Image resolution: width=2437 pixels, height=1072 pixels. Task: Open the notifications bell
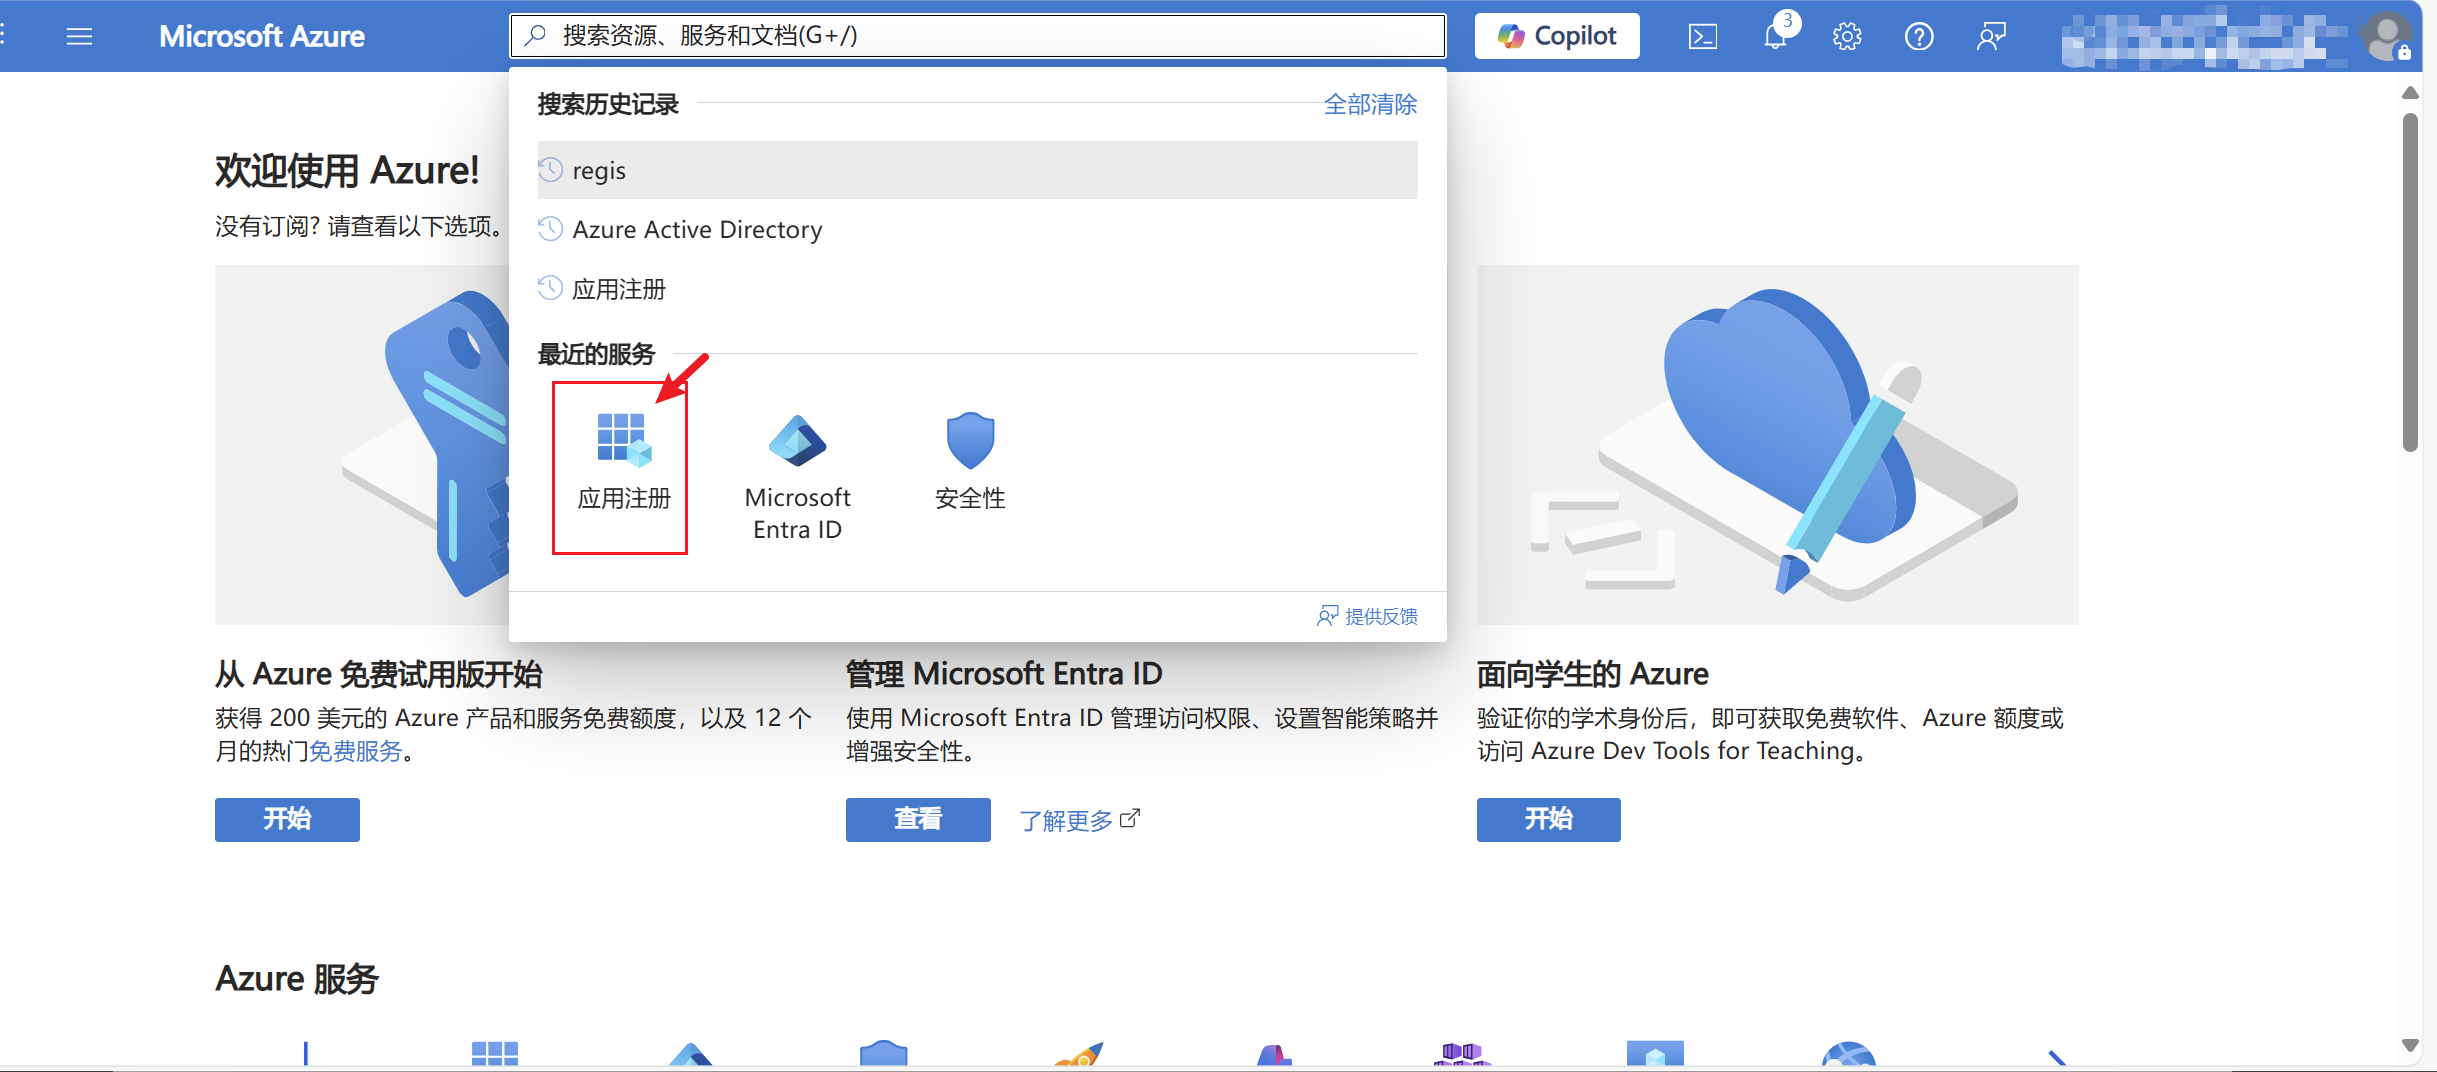tap(1775, 37)
